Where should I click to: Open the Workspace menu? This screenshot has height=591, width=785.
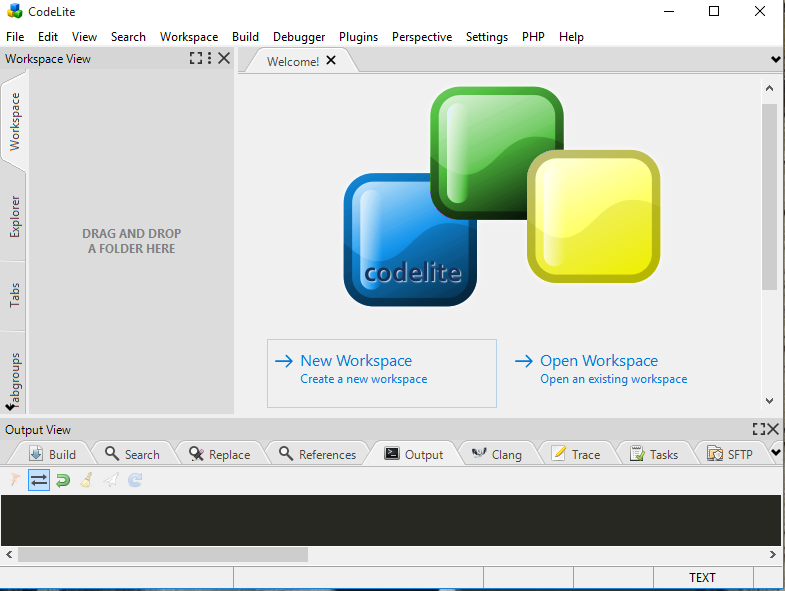point(189,37)
